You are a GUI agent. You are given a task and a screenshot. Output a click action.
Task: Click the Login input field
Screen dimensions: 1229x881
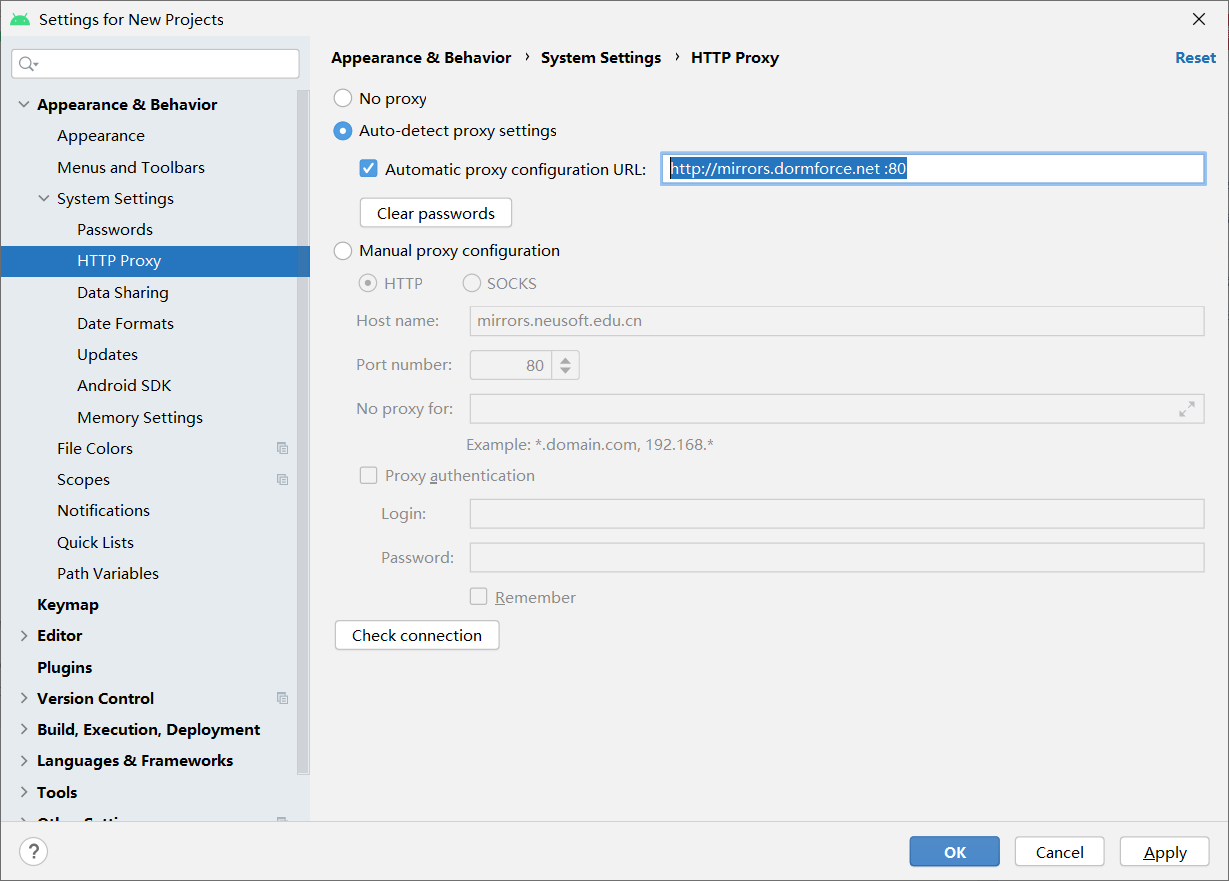(837, 513)
